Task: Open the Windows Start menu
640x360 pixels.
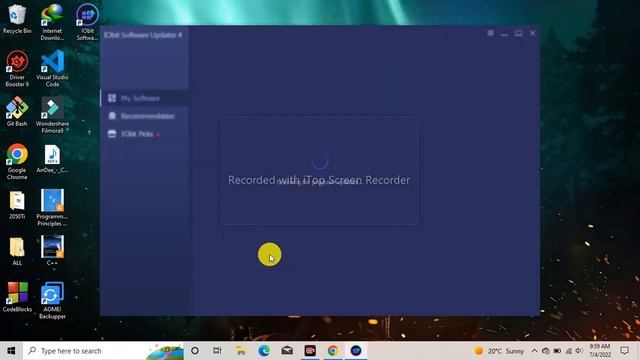Action: pyautogui.click(x=11, y=351)
